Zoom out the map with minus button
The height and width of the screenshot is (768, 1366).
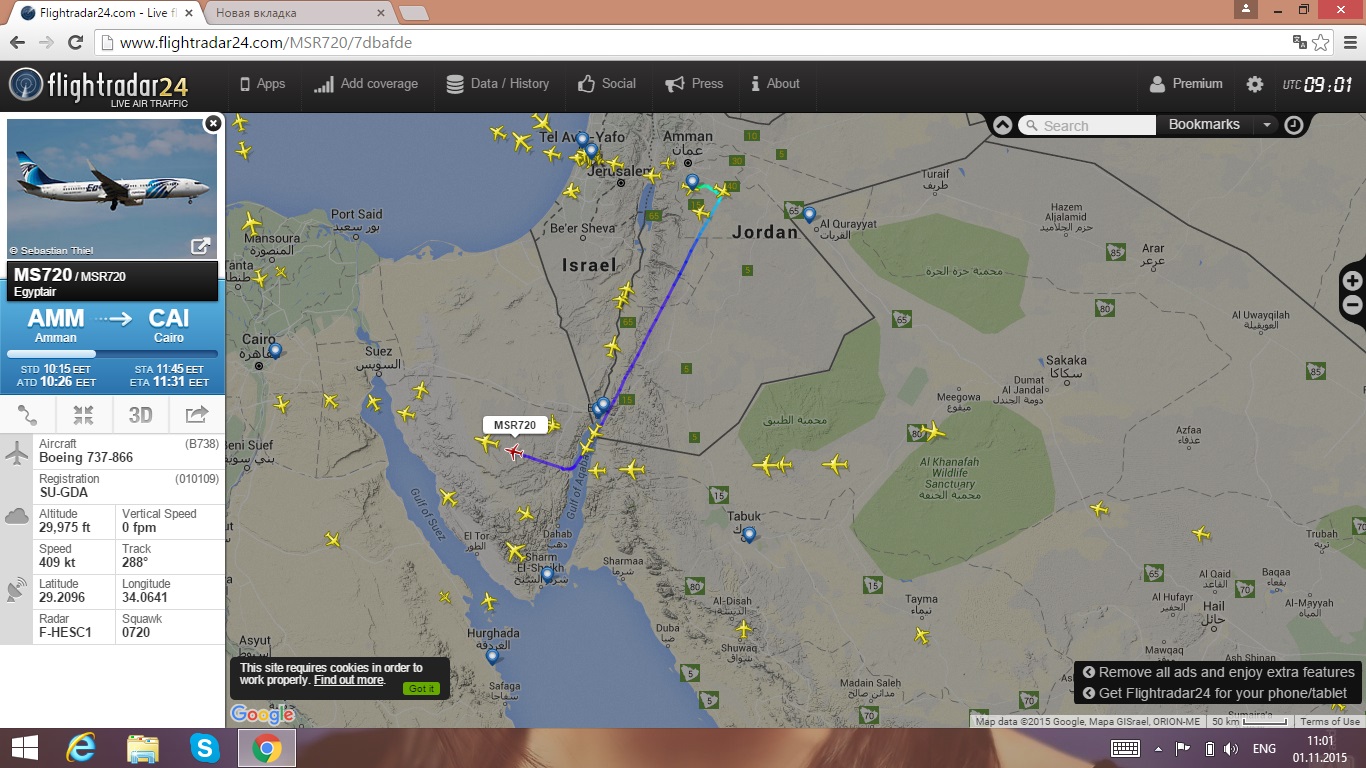[1353, 305]
